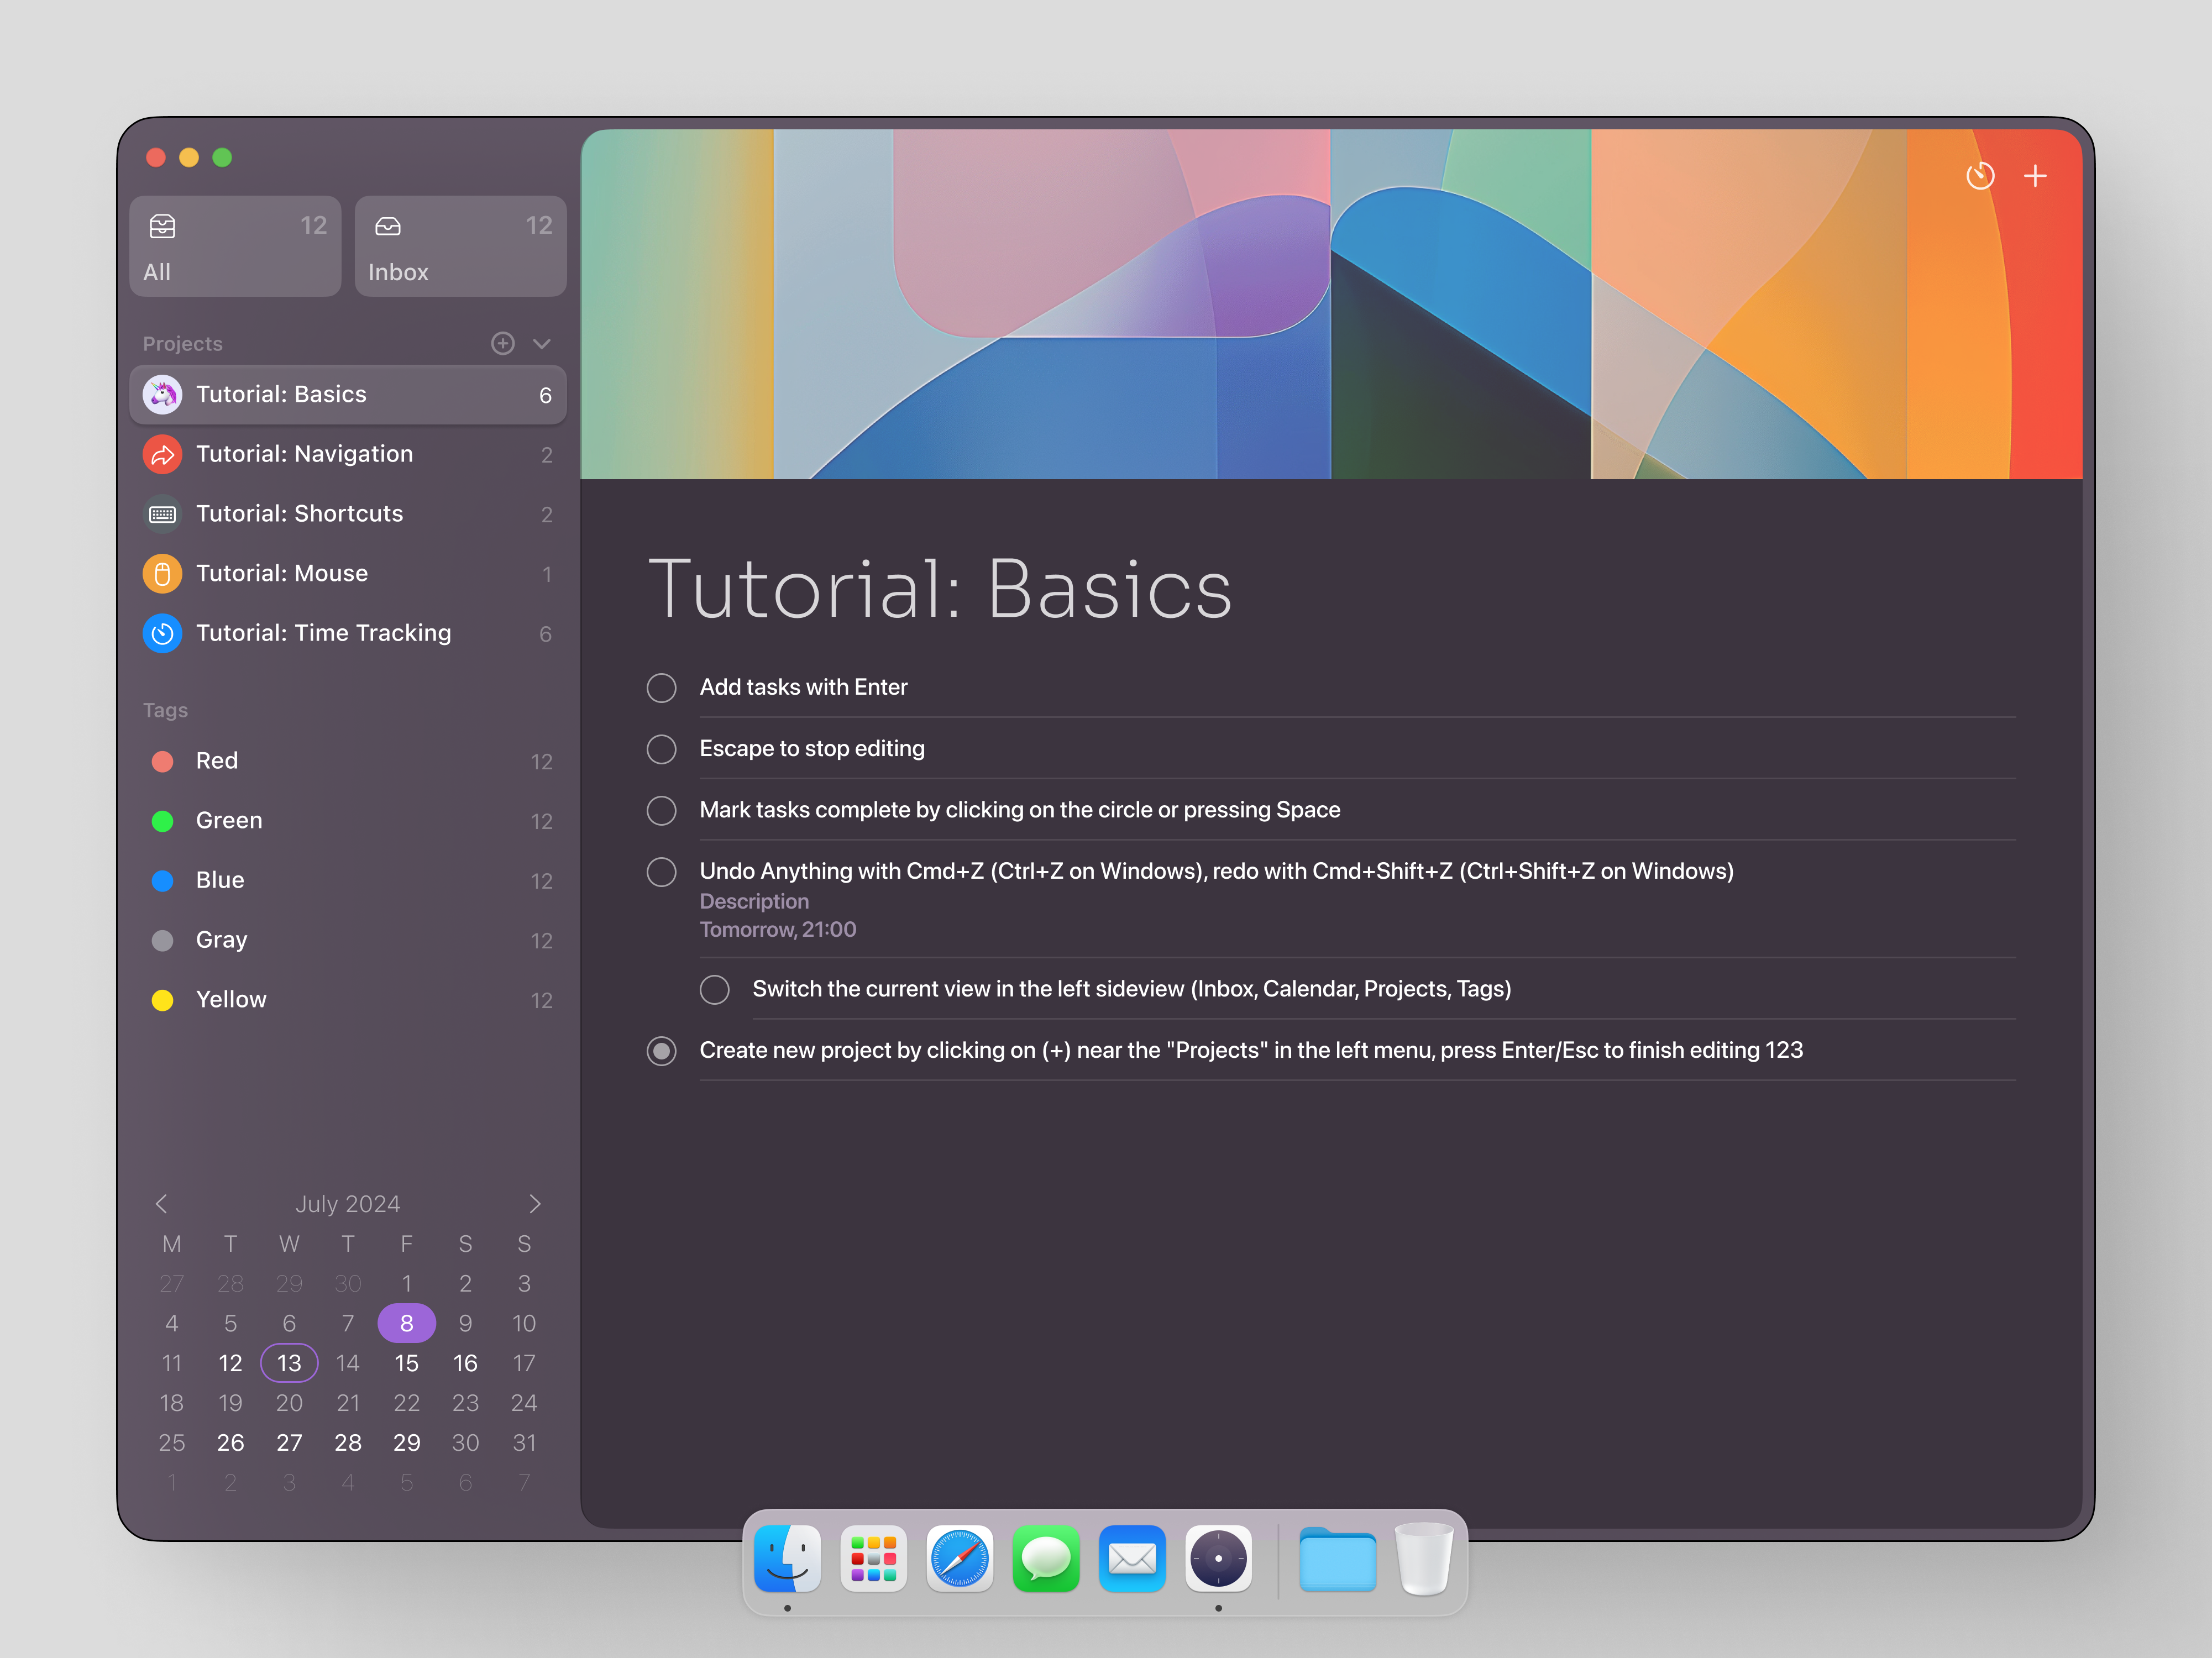This screenshot has width=2212, height=1658.
Task: Create a new task using the plus button
Action: (2036, 176)
